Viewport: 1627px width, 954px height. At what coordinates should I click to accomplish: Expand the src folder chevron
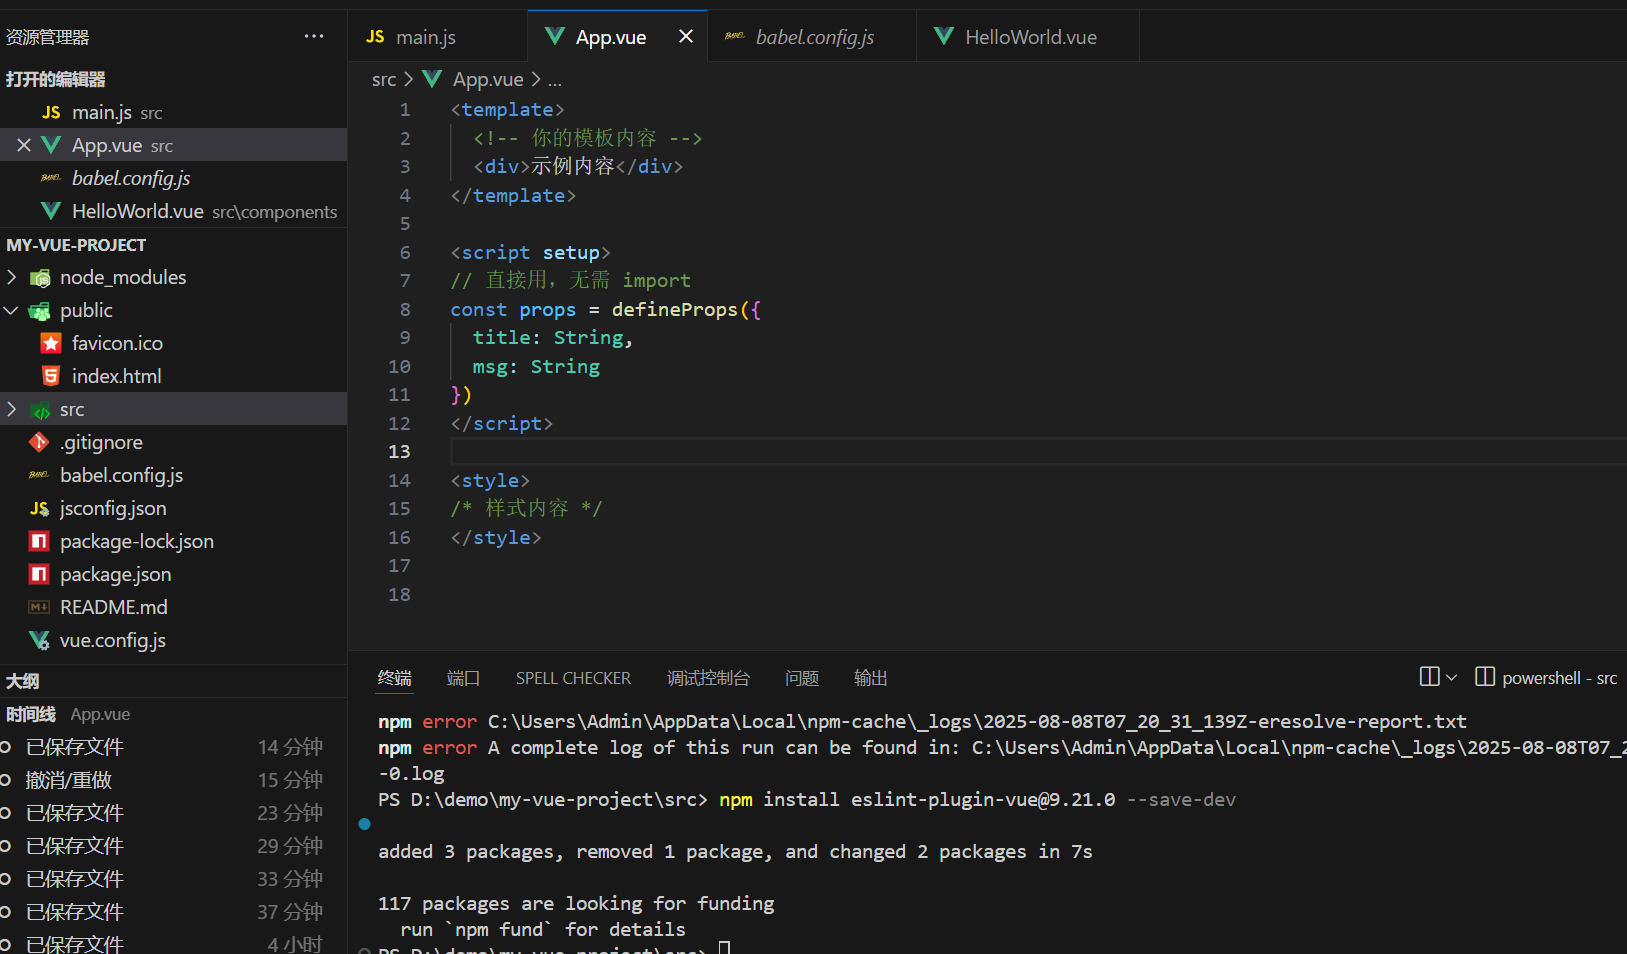12,409
